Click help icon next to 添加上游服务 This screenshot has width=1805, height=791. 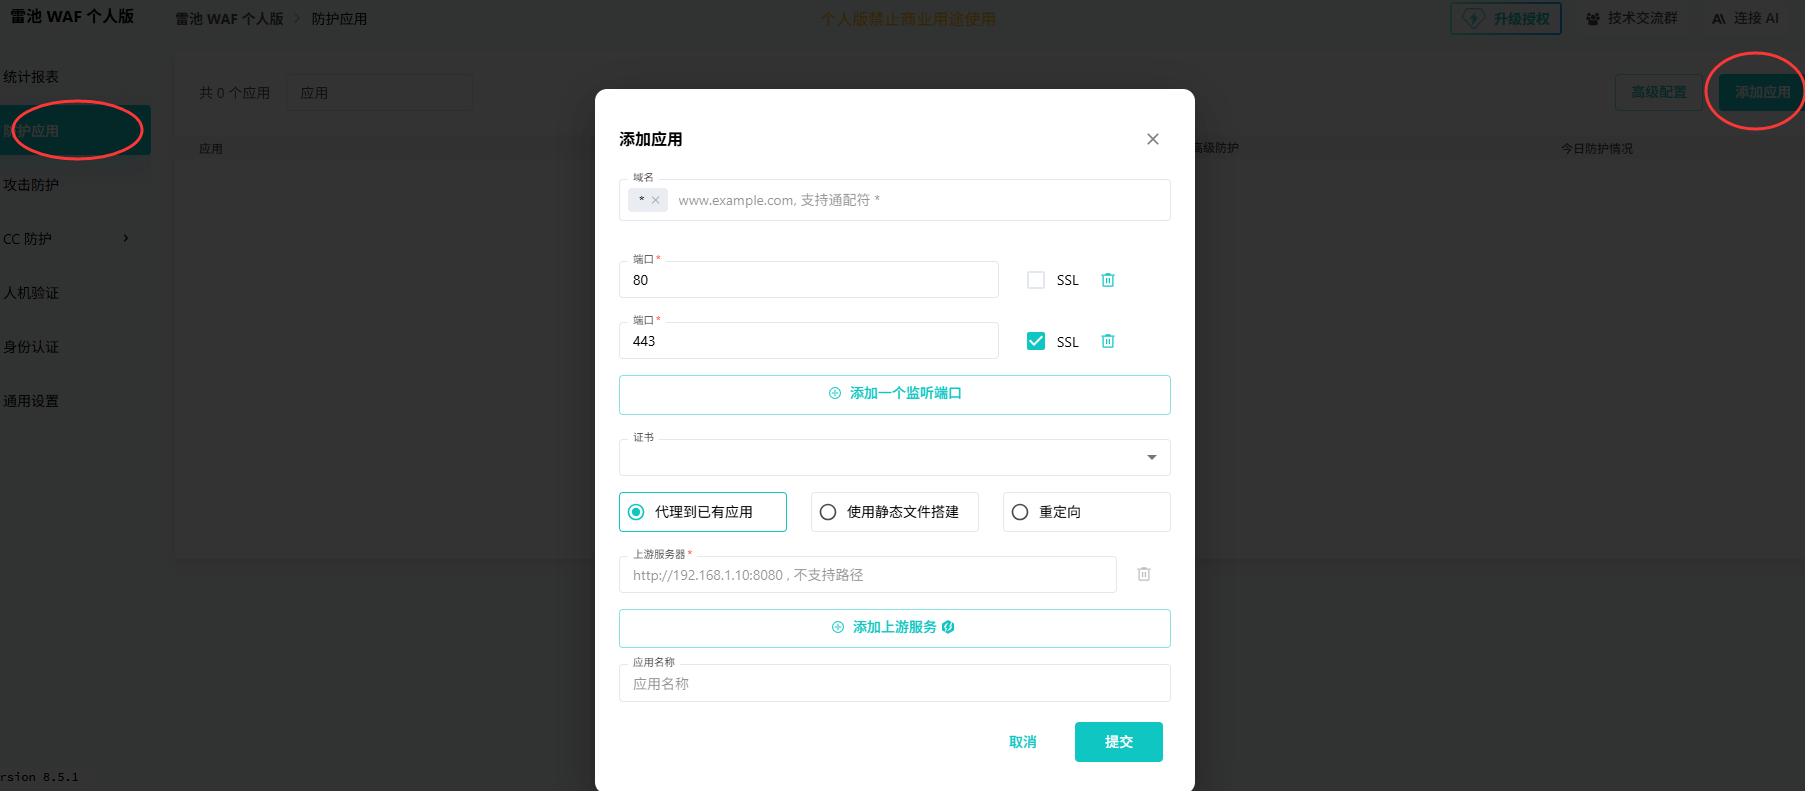click(x=948, y=627)
